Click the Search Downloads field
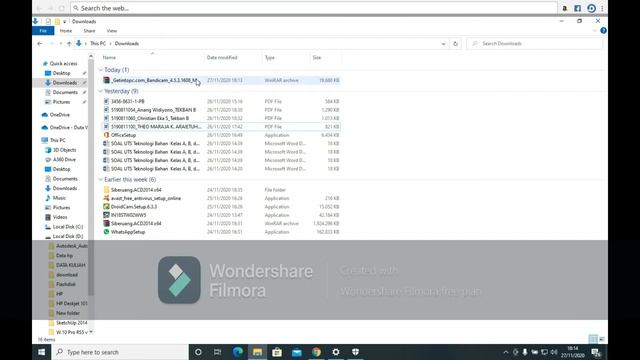 coord(534,43)
